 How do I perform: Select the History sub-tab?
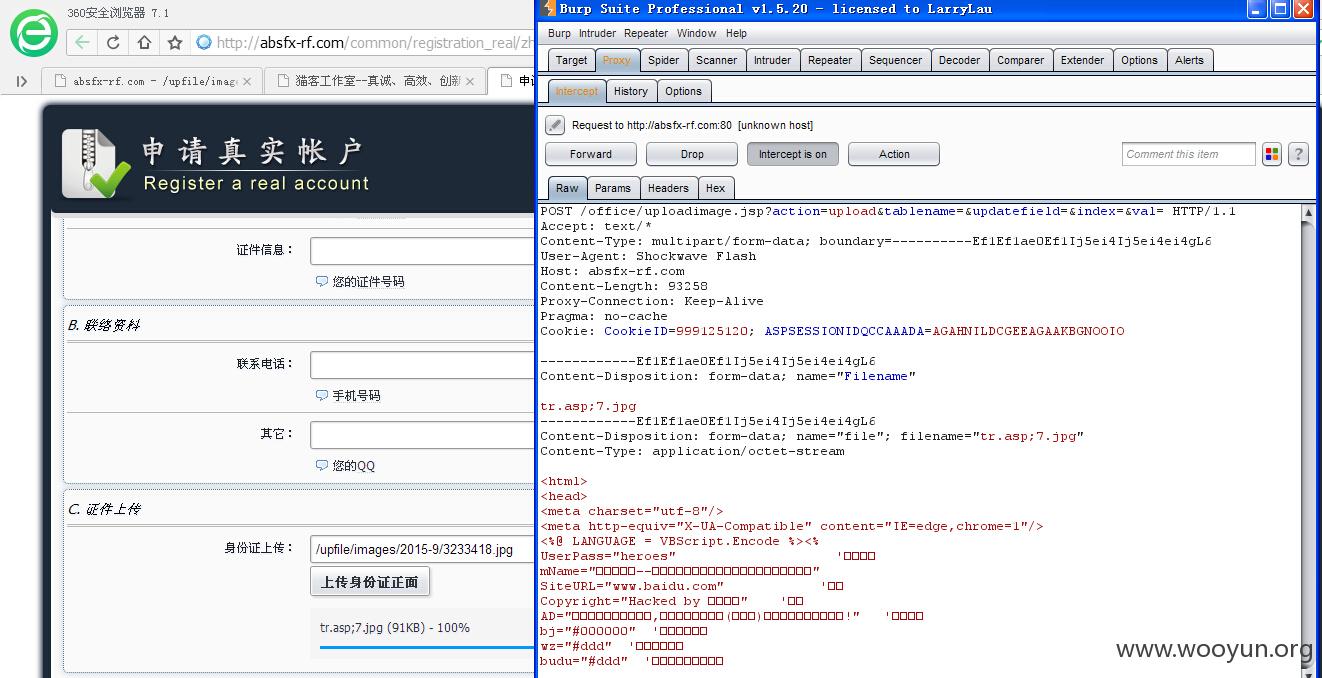coord(630,91)
